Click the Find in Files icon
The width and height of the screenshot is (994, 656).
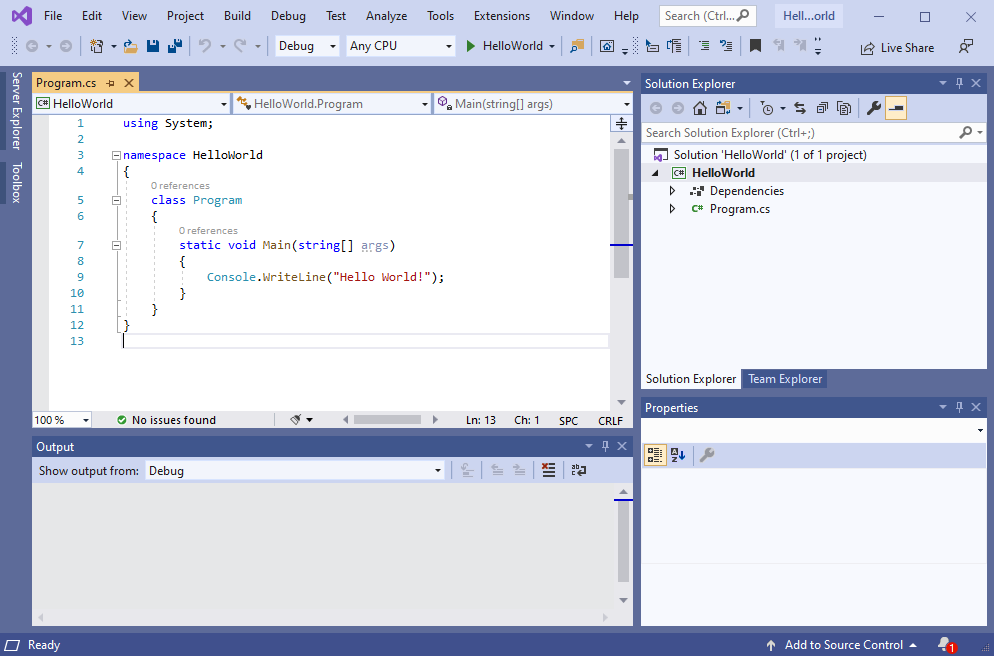click(577, 46)
